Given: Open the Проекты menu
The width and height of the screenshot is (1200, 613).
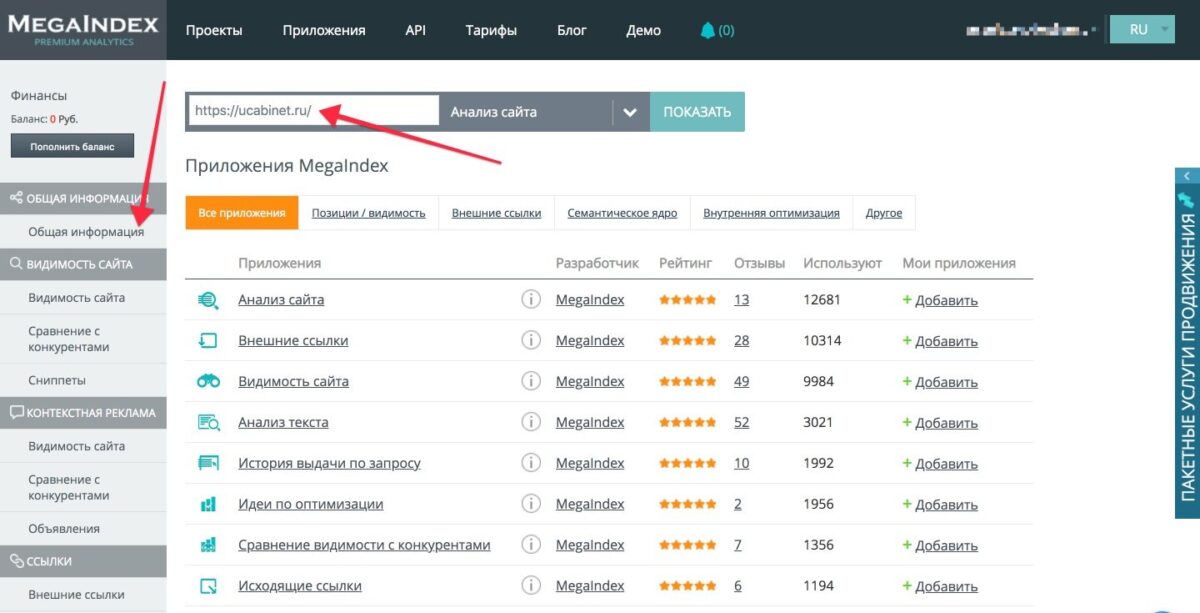Looking at the screenshot, I should pyautogui.click(x=214, y=30).
